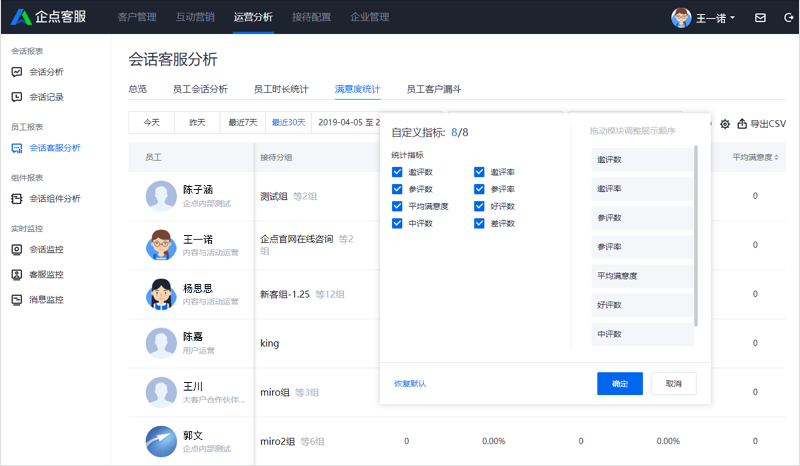This screenshot has width=800, height=466.
Task: Click the 员工 column header
Action: click(154, 157)
